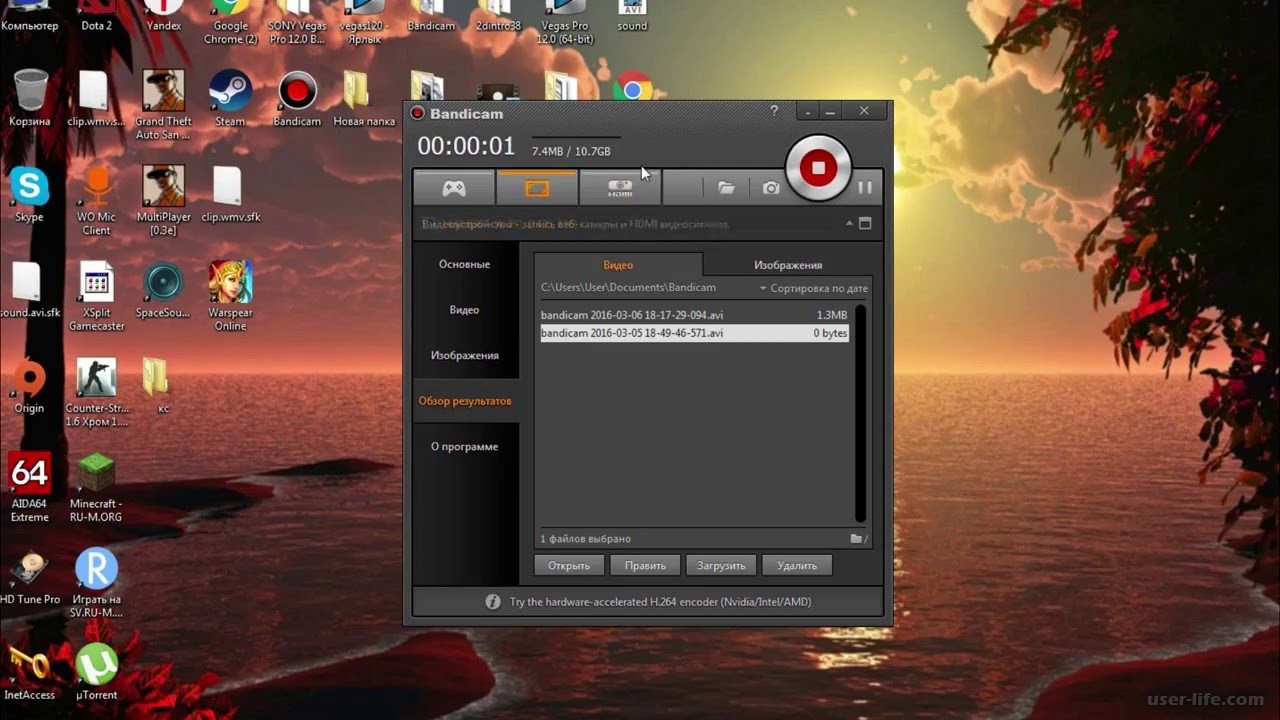Collapse the panel with the small up arrow
This screenshot has width=1280, height=720.
850,223
